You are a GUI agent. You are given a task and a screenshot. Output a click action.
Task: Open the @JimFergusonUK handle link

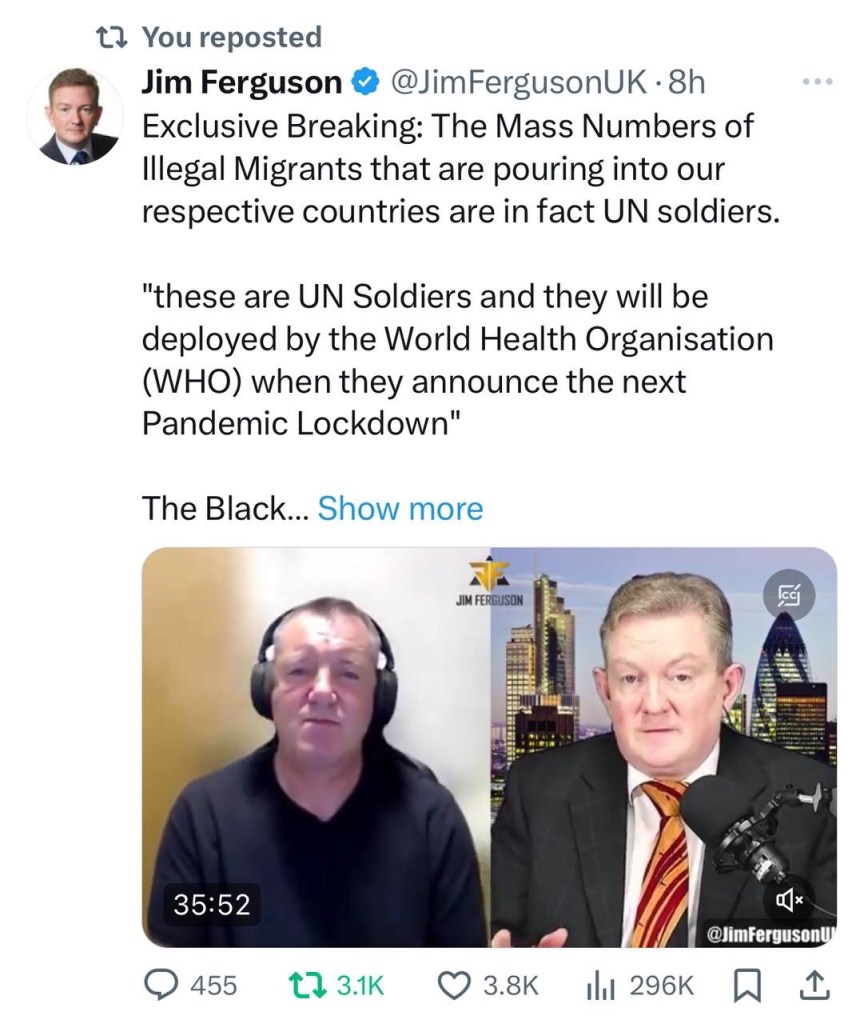coord(519,82)
